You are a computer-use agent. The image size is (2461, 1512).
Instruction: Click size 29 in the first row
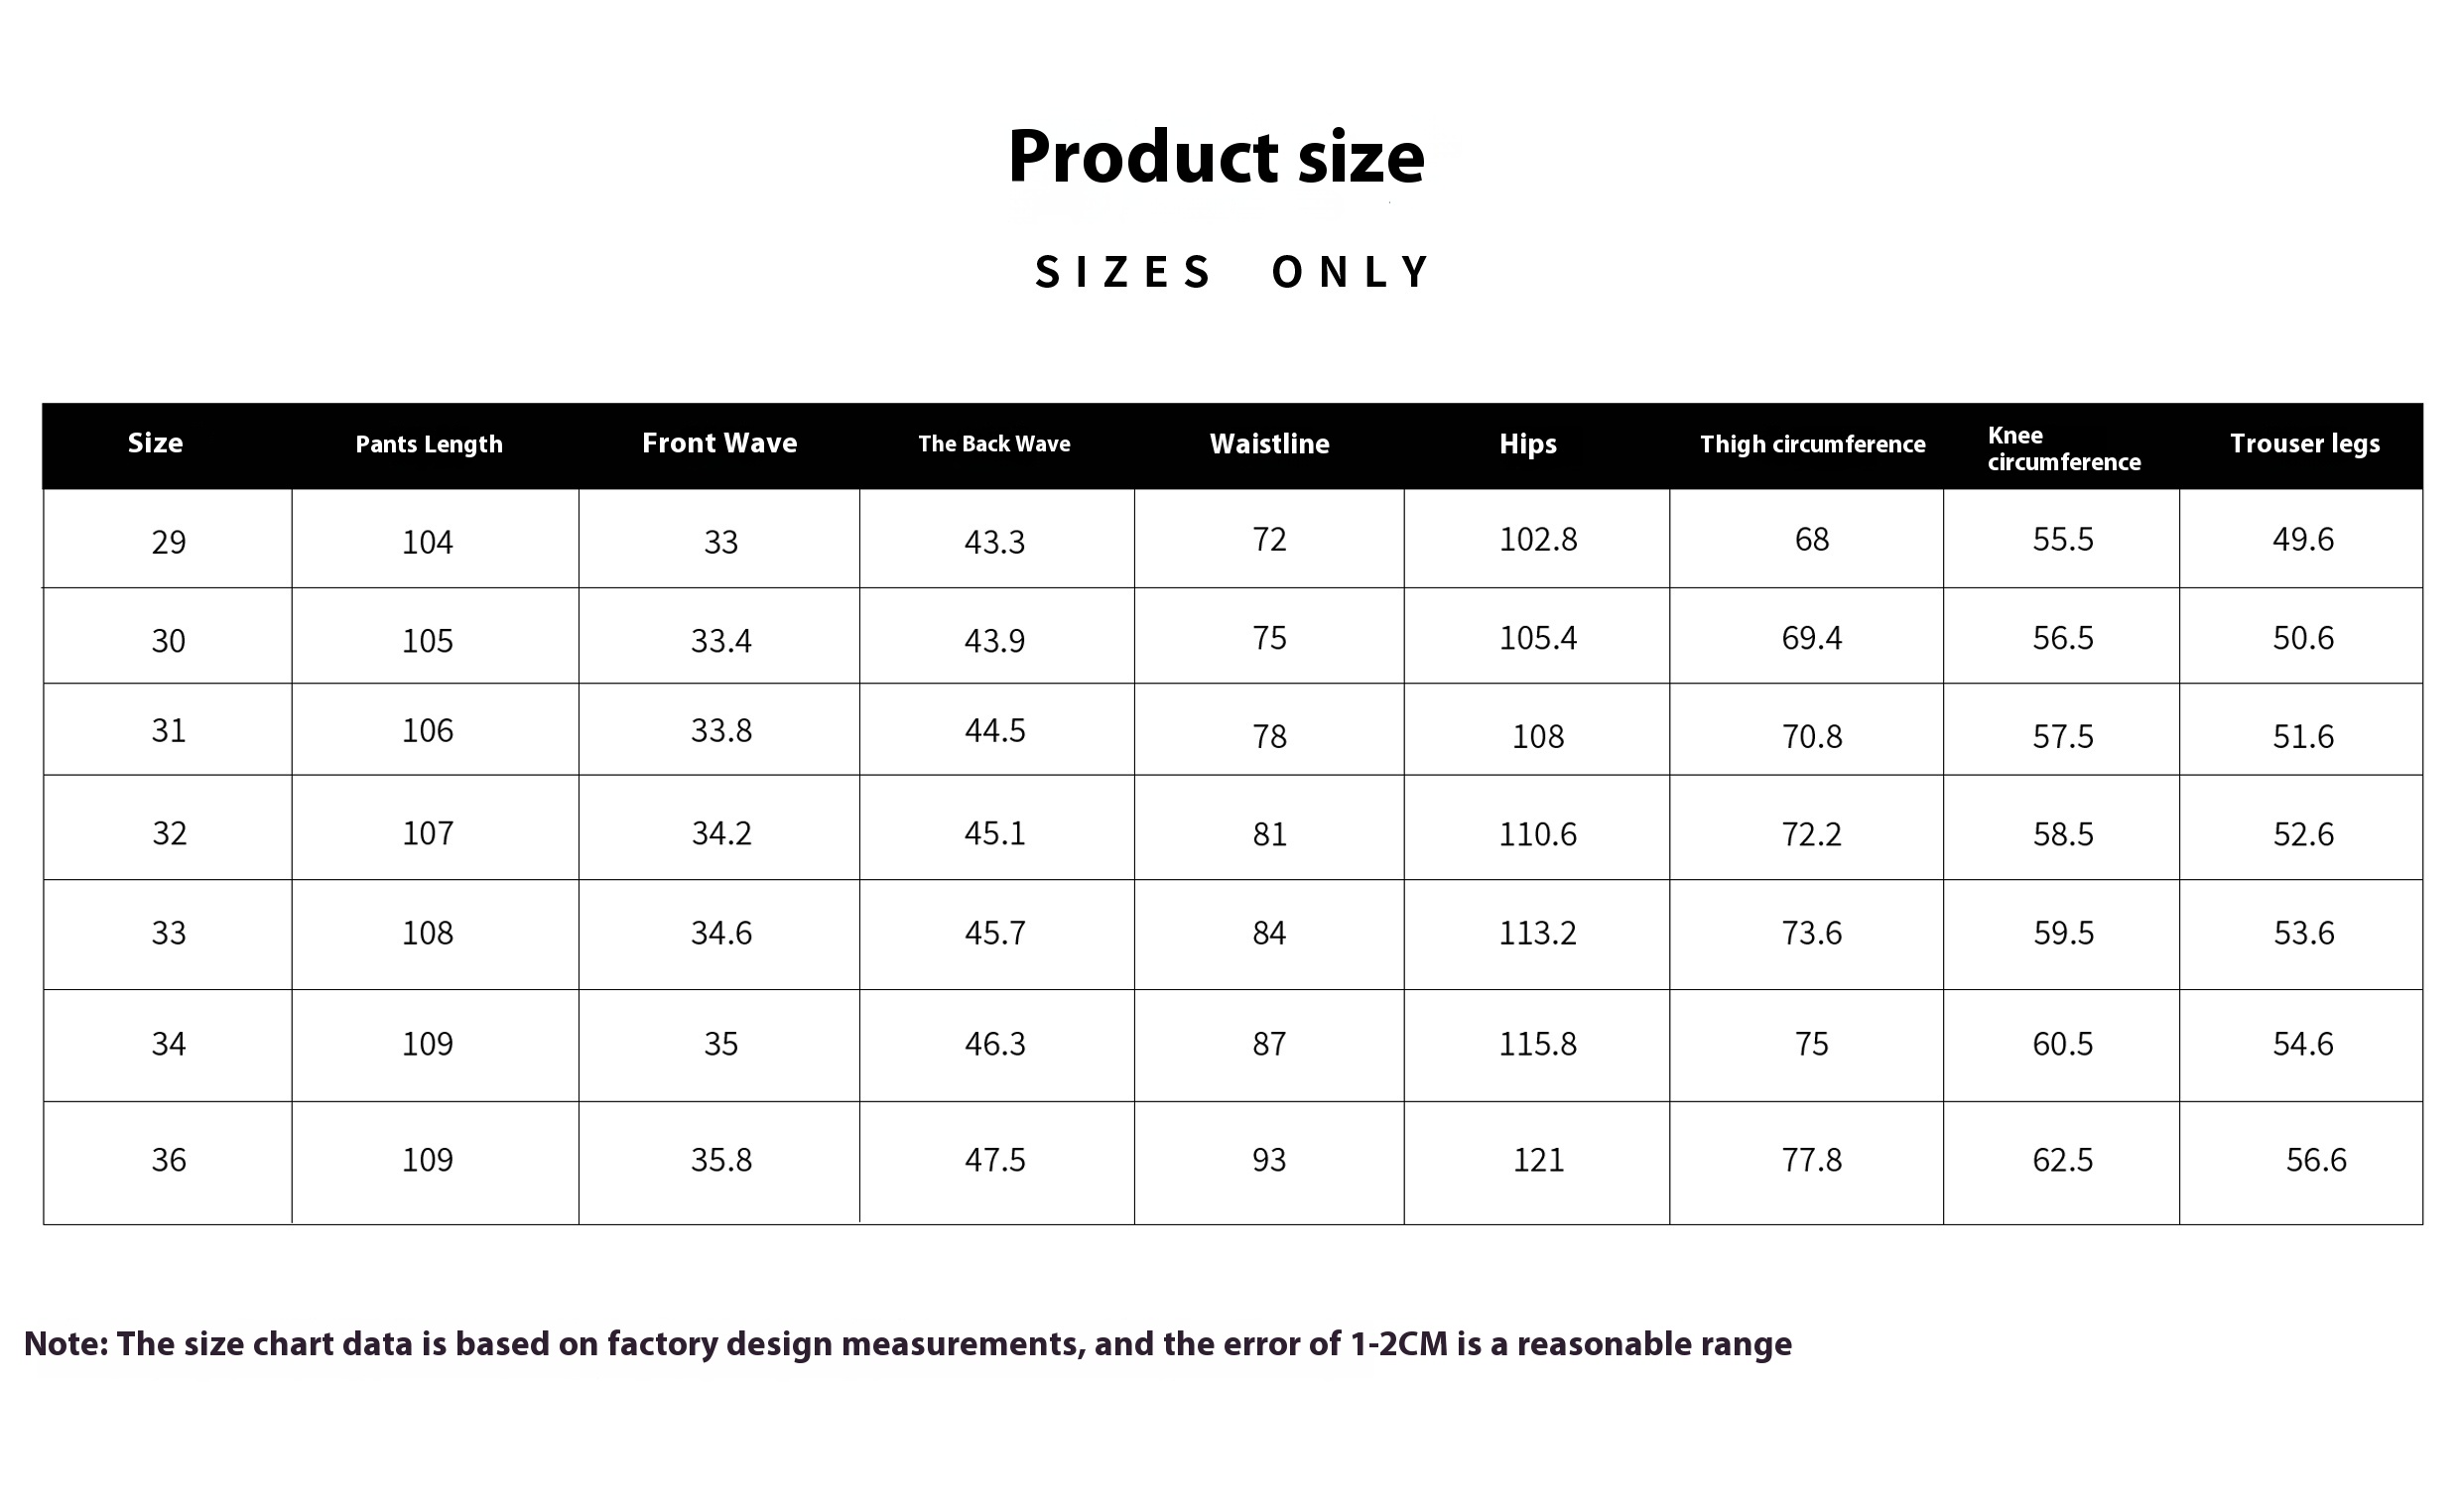[169, 542]
